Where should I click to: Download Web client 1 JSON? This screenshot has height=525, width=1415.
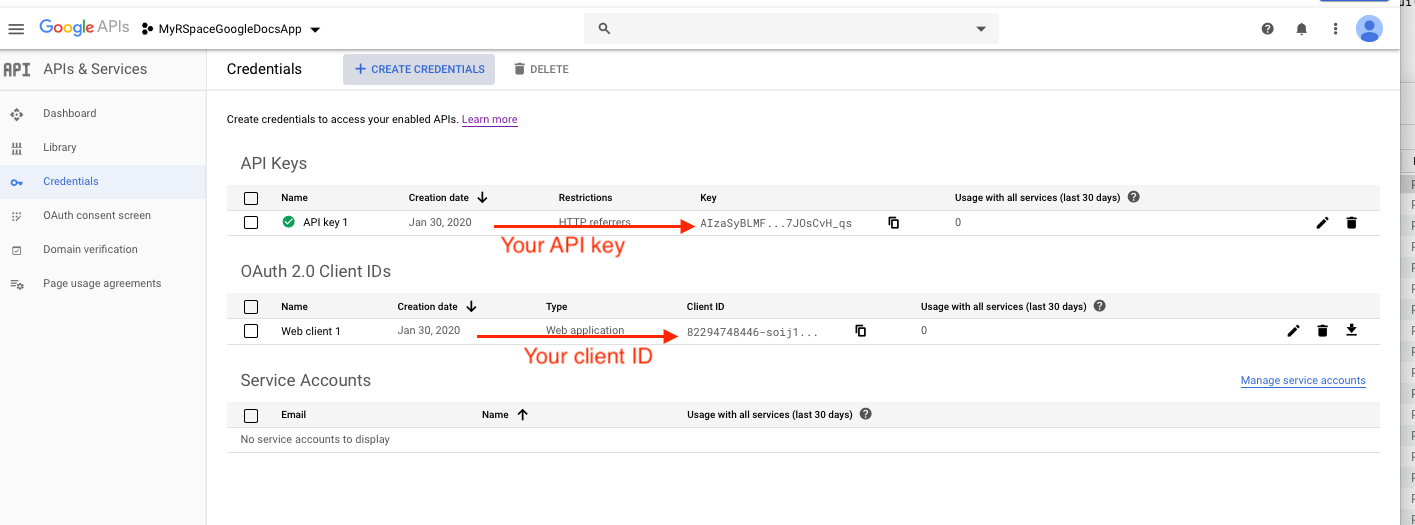[x=1351, y=330]
